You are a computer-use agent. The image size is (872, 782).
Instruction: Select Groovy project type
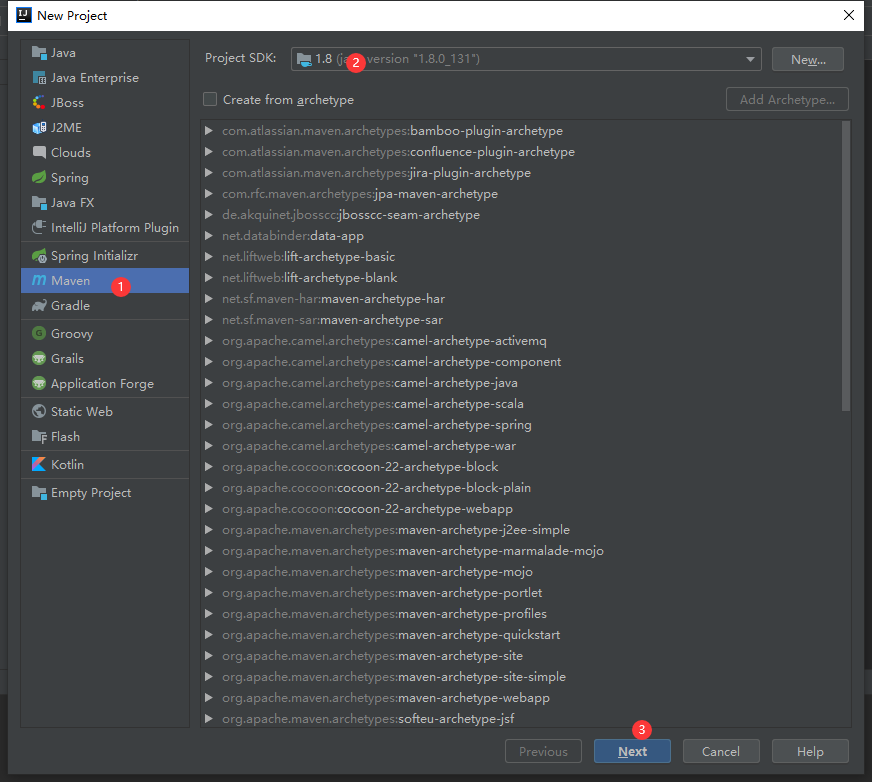(x=105, y=334)
